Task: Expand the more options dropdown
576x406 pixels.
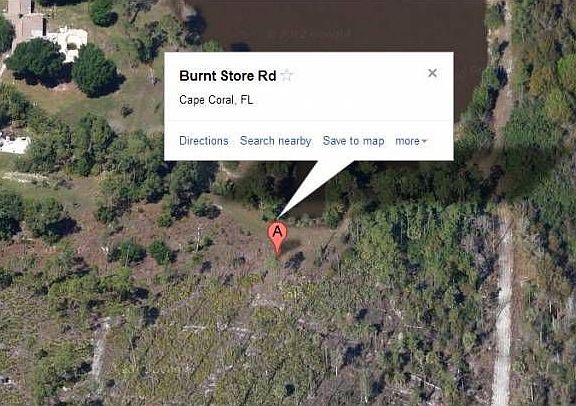Action: (x=411, y=141)
